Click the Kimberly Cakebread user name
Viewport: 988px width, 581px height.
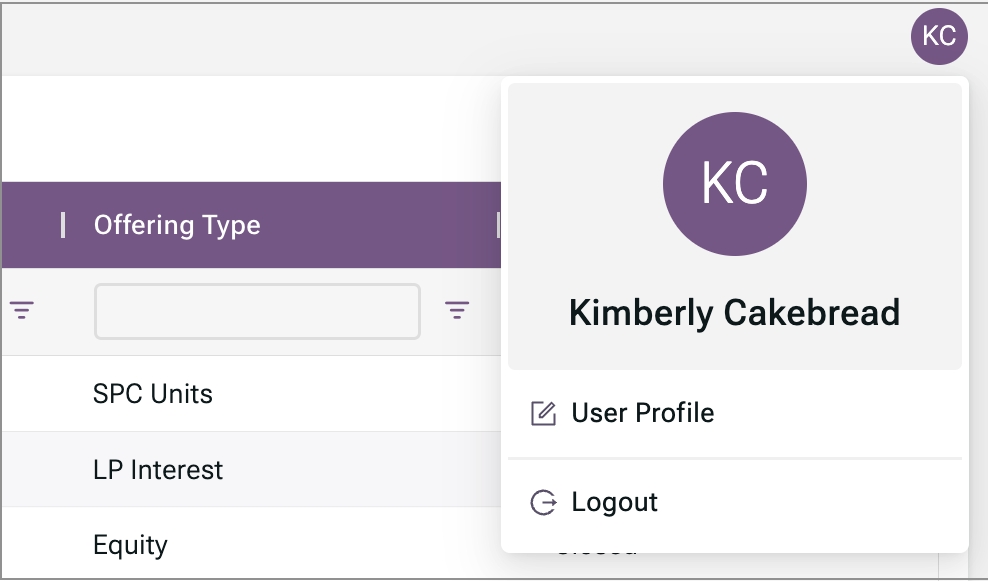tap(734, 313)
